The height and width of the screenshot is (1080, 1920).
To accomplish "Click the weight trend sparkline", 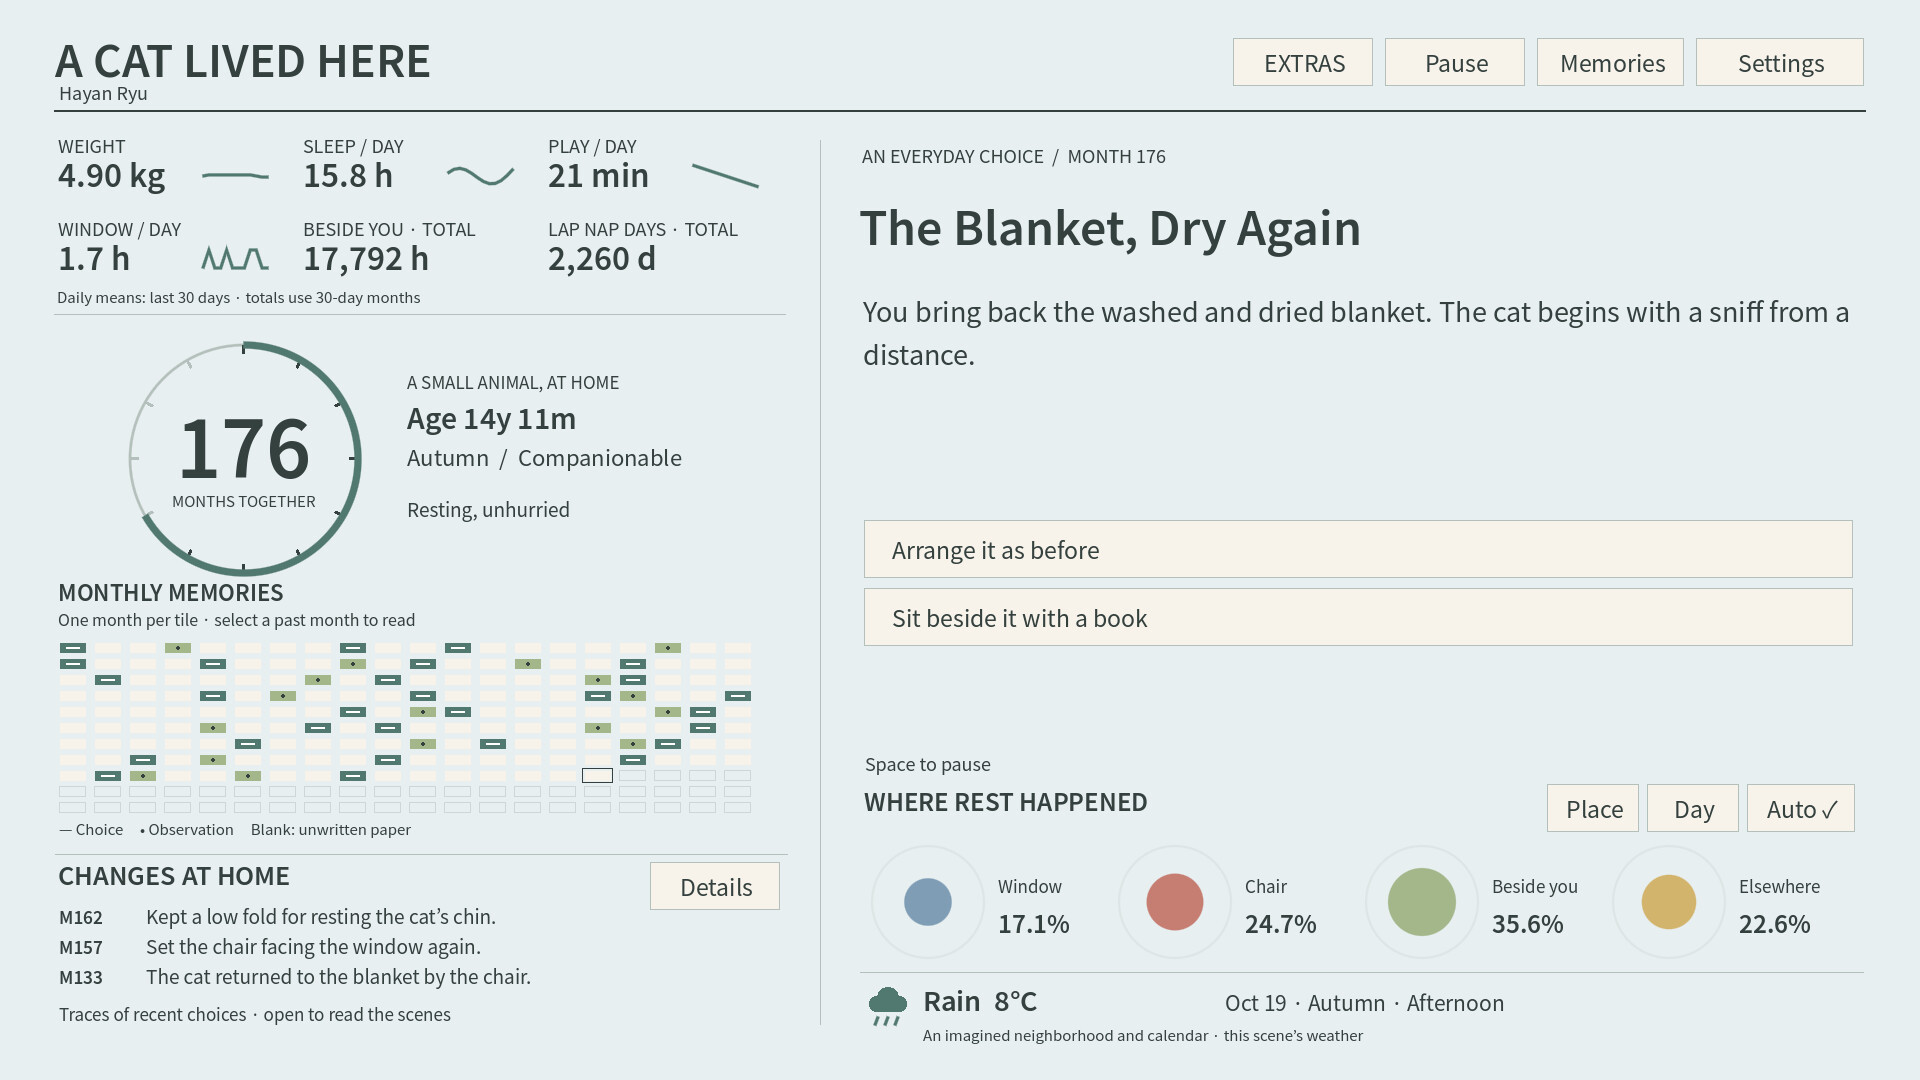I will point(235,176).
